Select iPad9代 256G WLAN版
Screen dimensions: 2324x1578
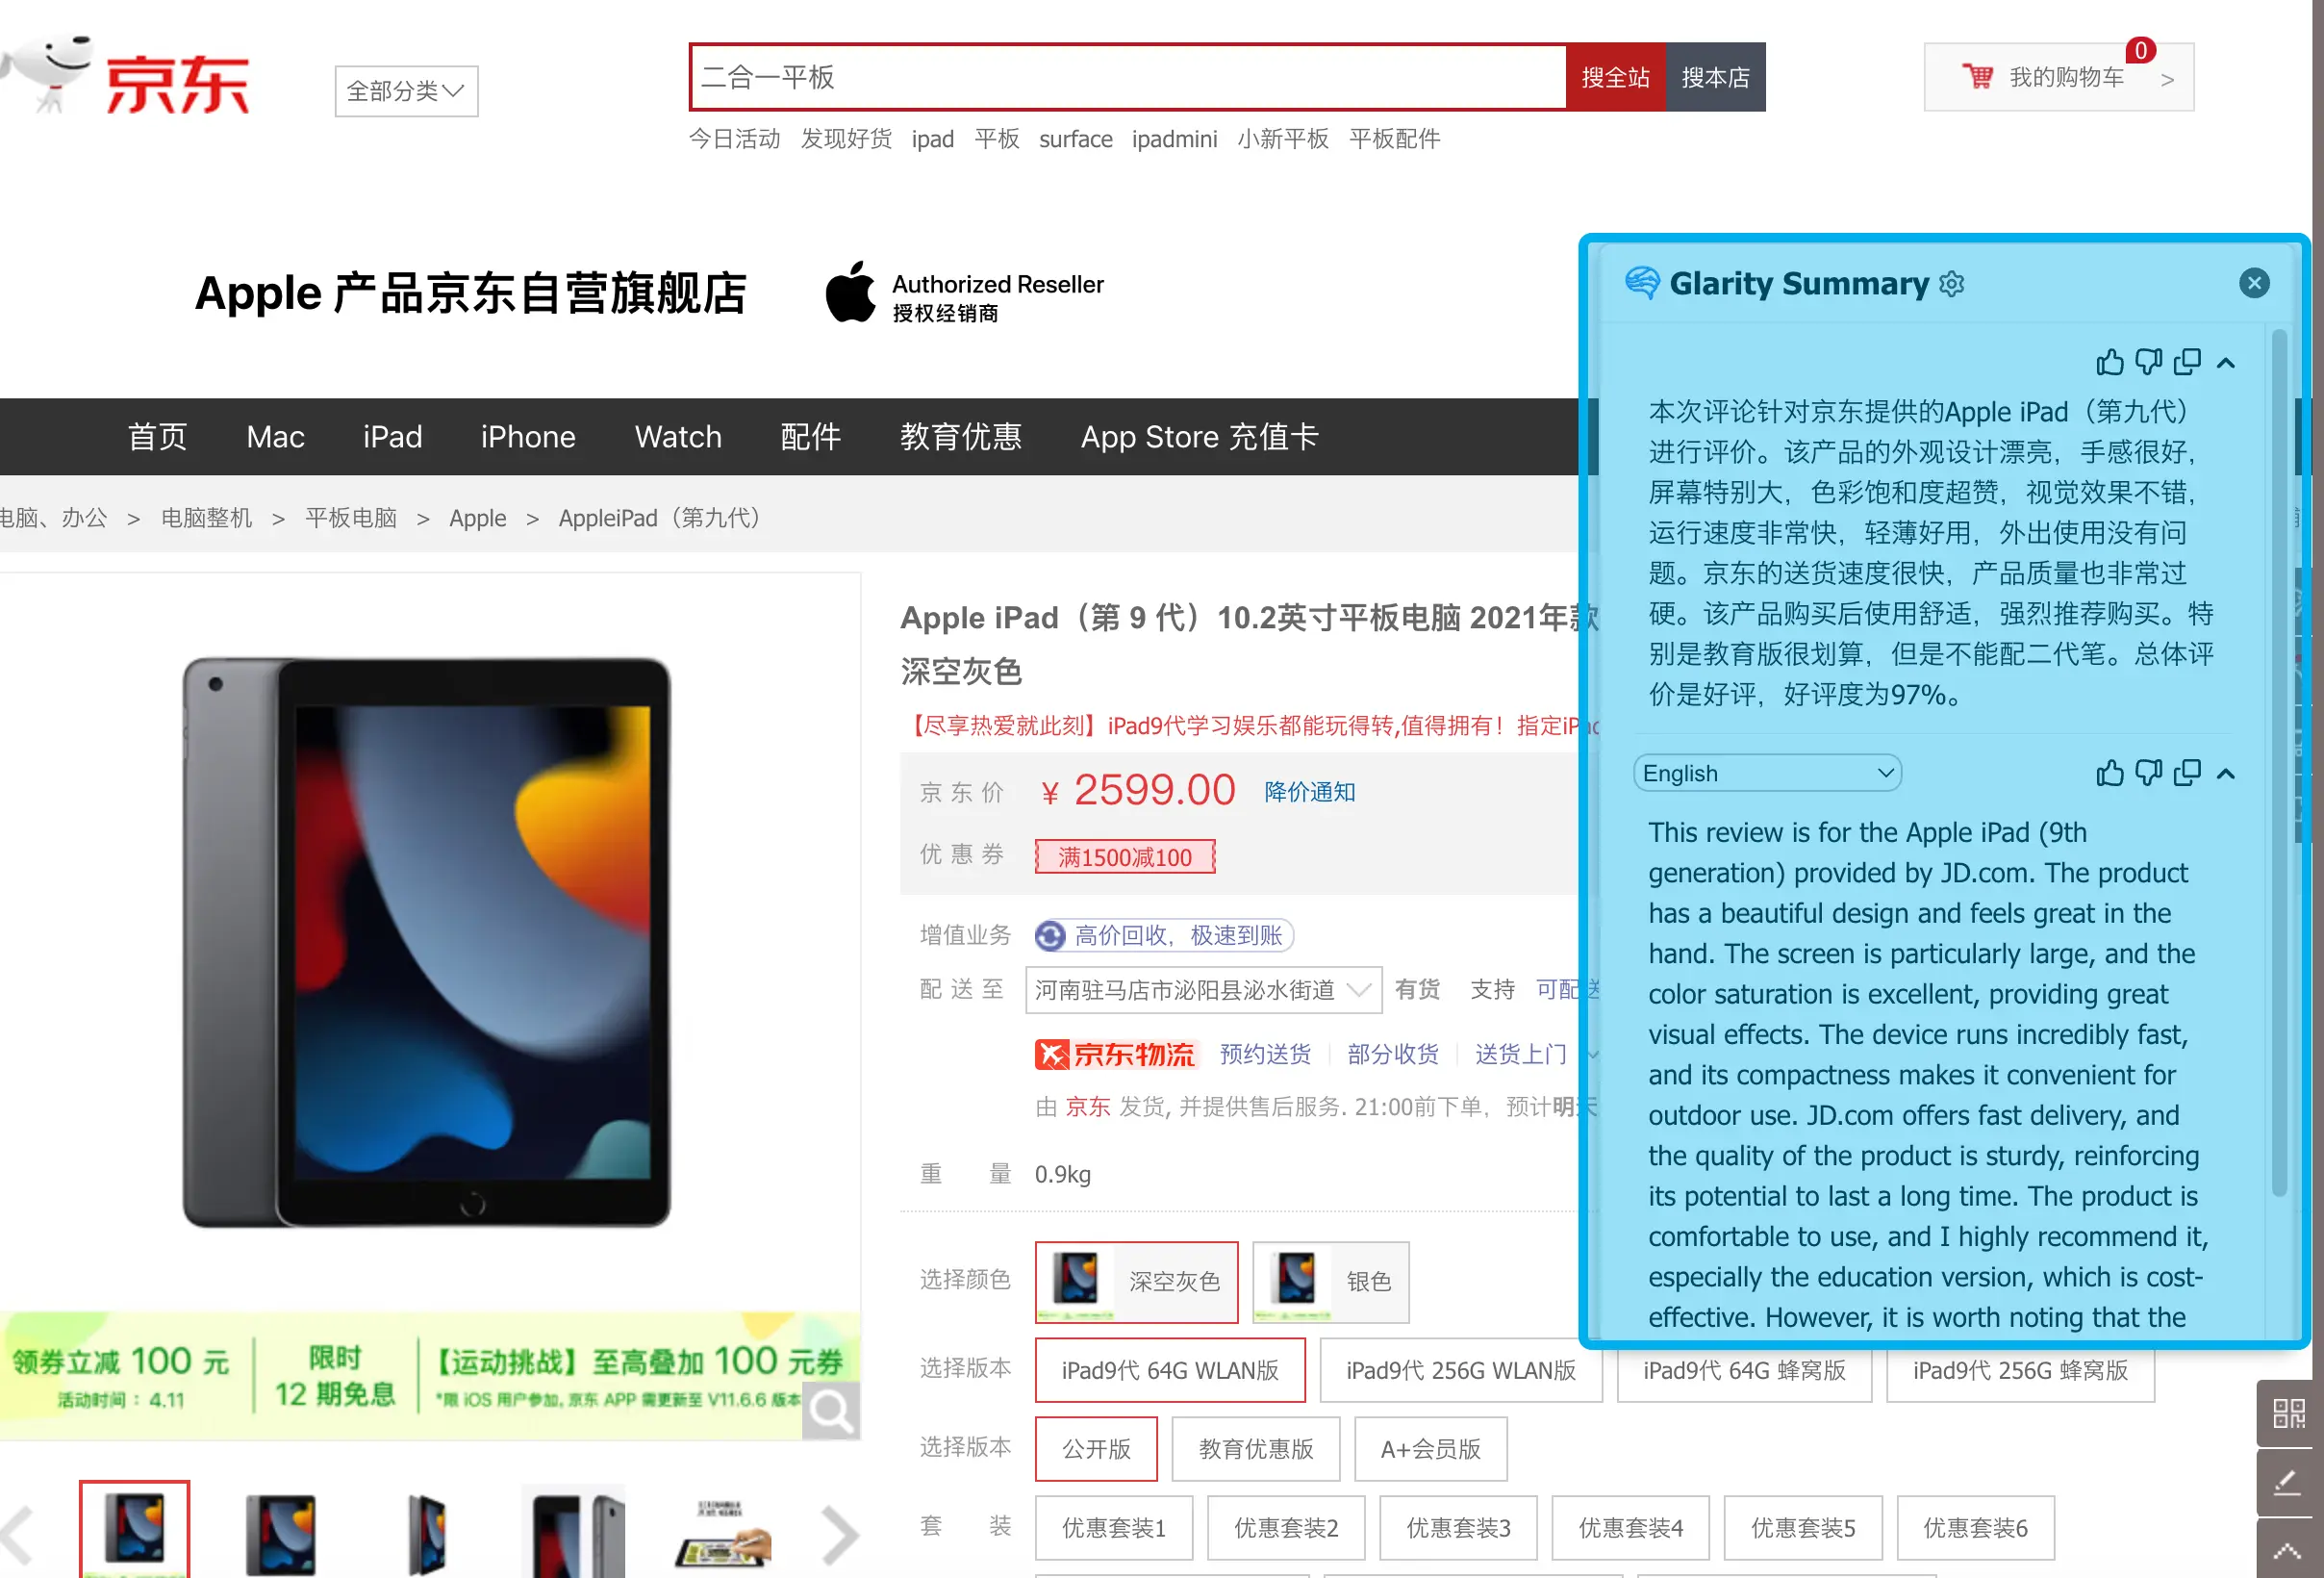[x=1461, y=1370]
